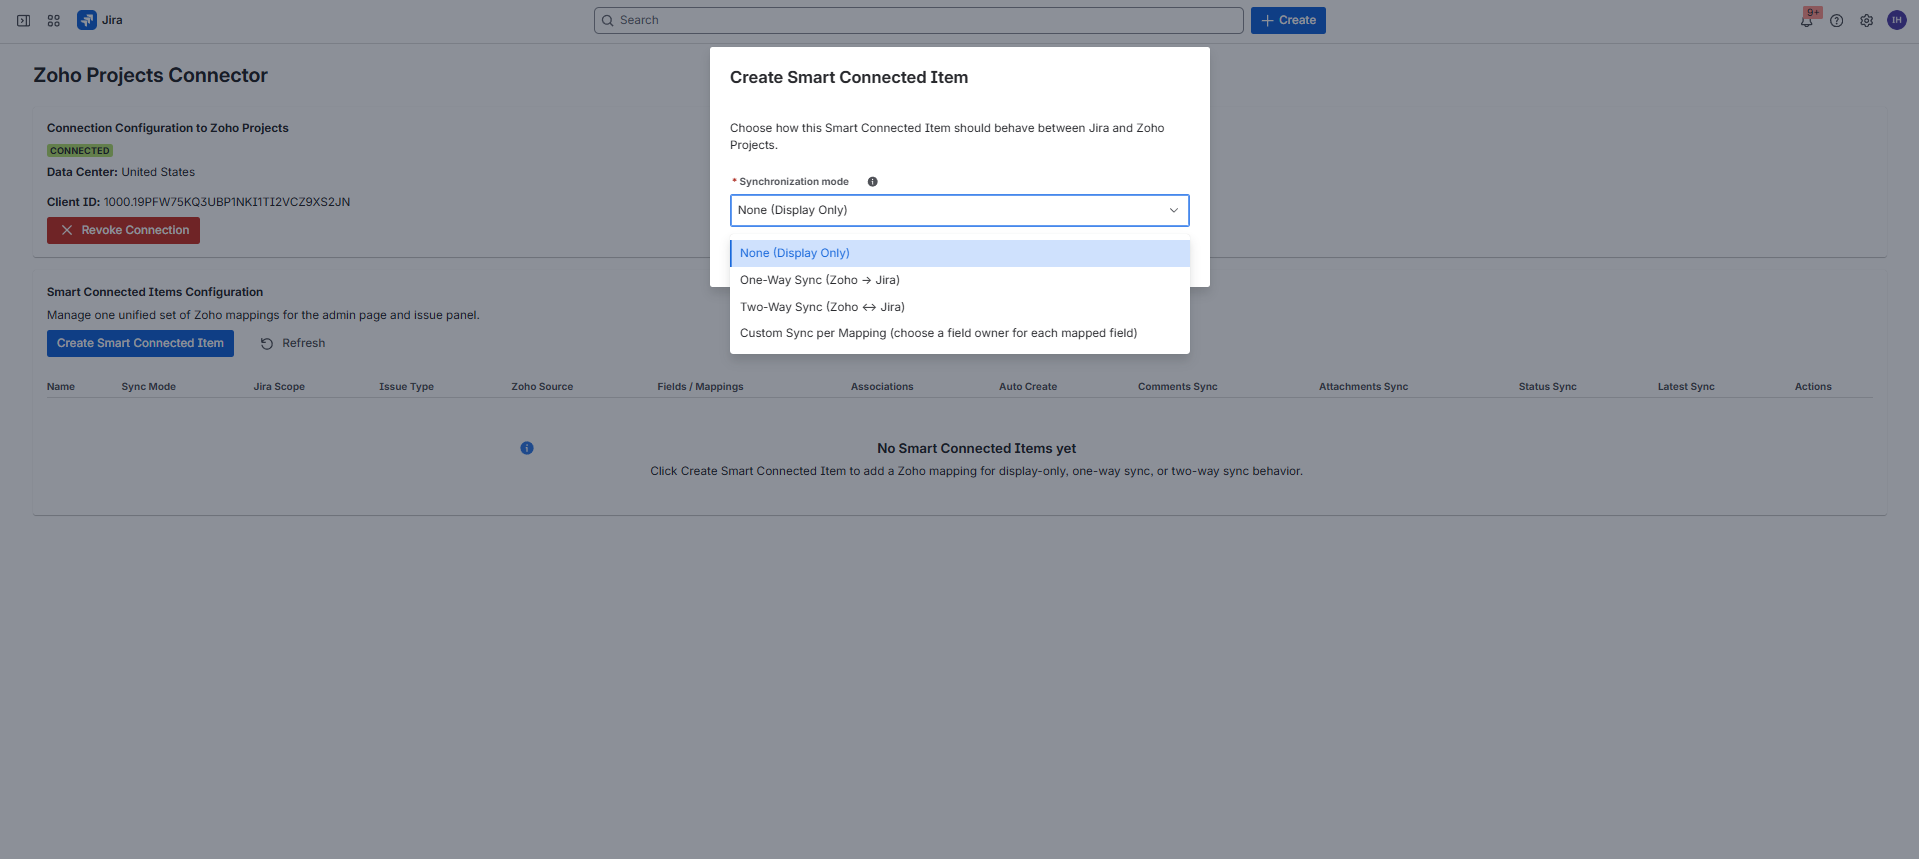
Task: Click the search magnifier icon
Action: [x=607, y=20]
